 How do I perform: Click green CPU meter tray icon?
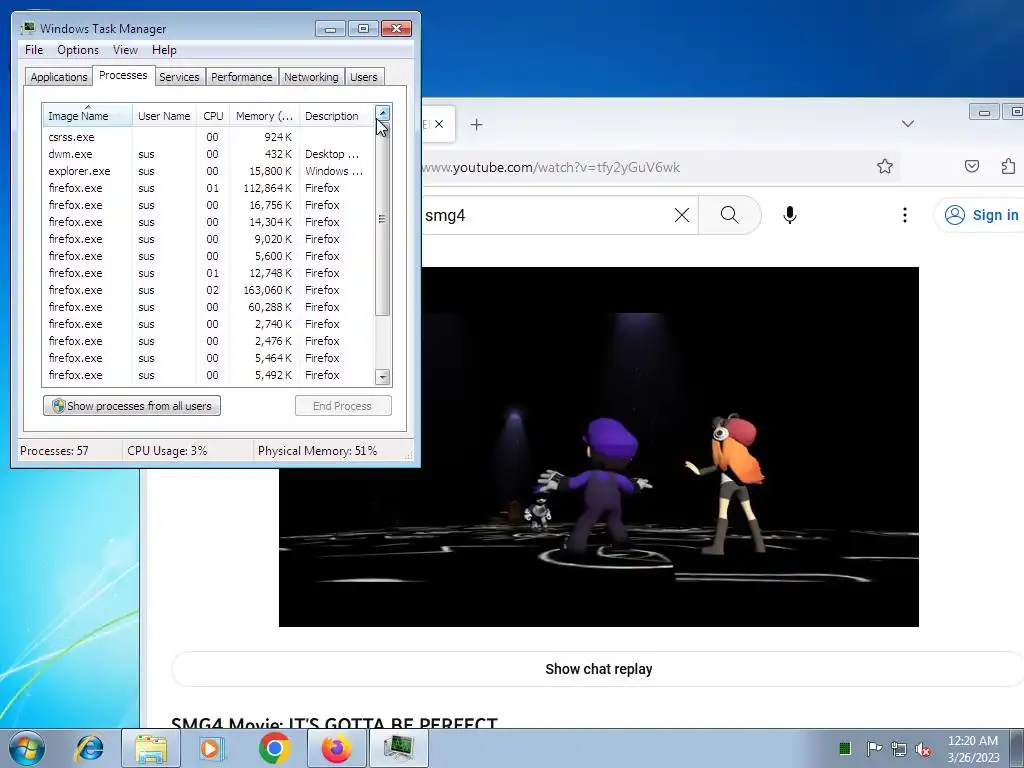click(844, 748)
